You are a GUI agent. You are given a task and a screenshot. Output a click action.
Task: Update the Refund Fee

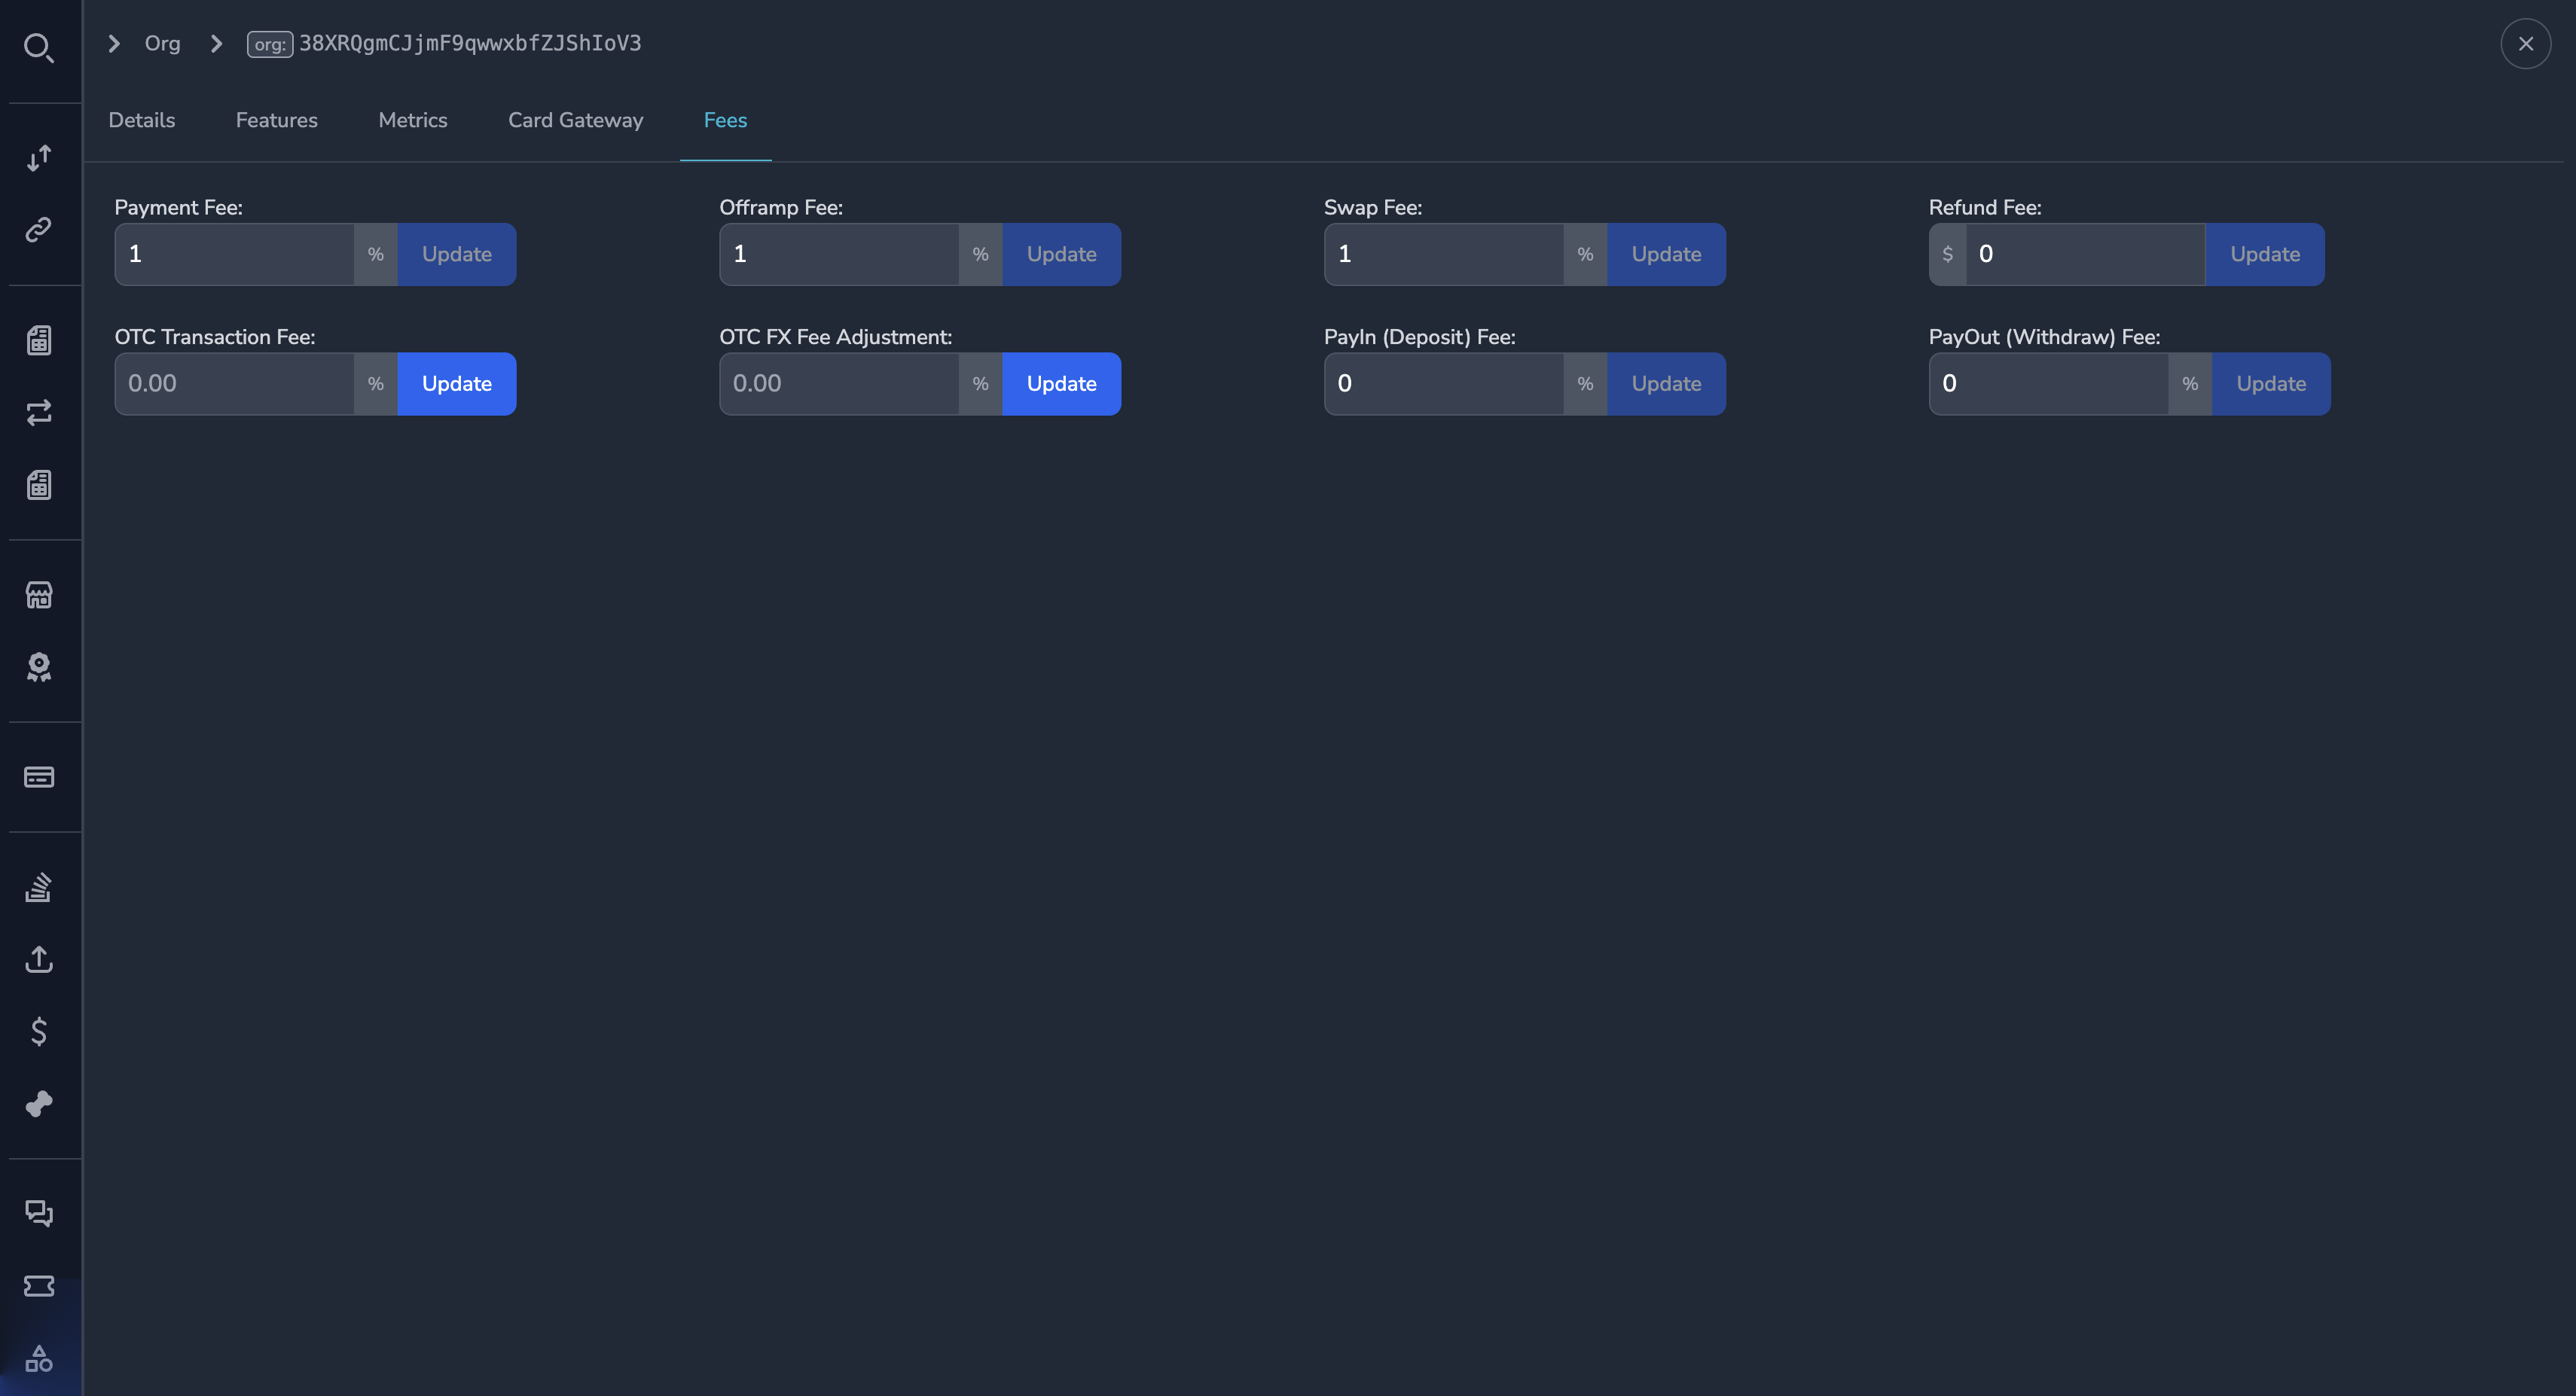(2265, 254)
